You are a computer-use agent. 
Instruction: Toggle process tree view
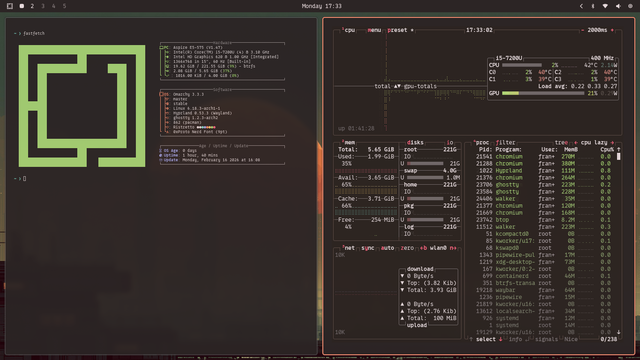pos(561,142)
